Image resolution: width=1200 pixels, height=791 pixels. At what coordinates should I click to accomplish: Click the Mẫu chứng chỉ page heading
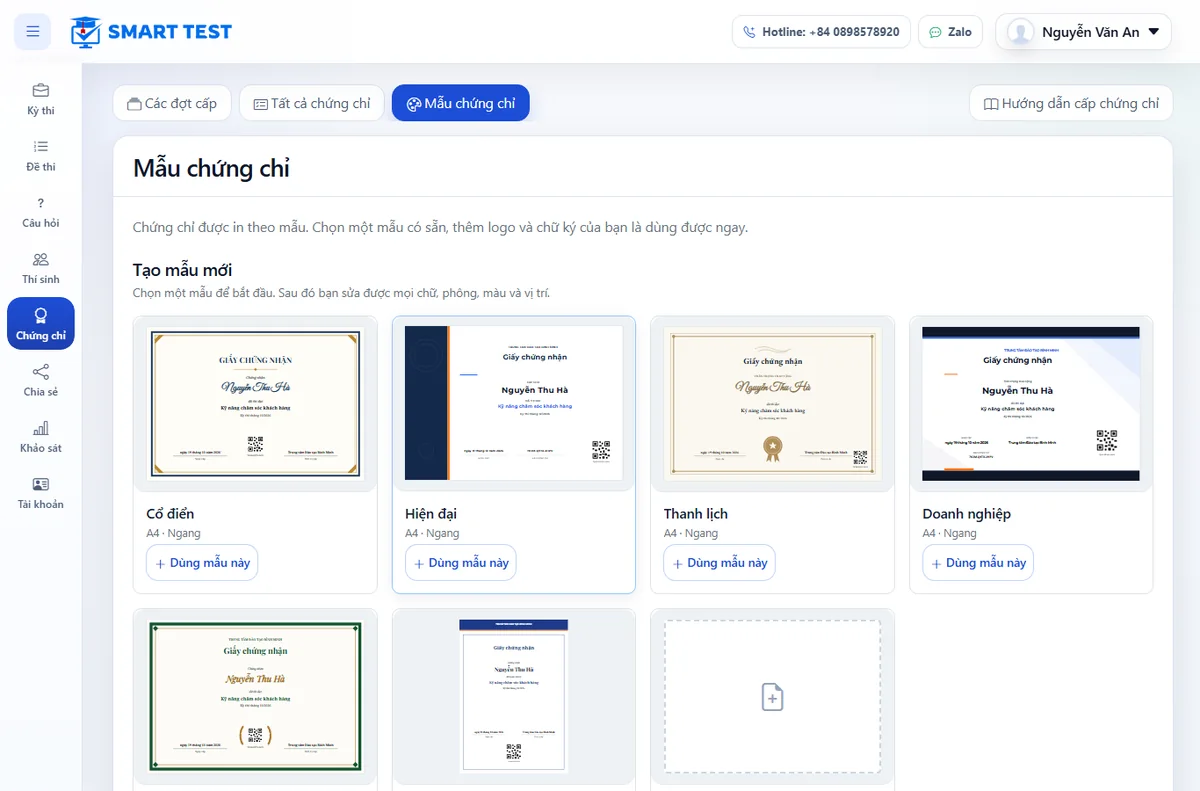coord(212,168)
